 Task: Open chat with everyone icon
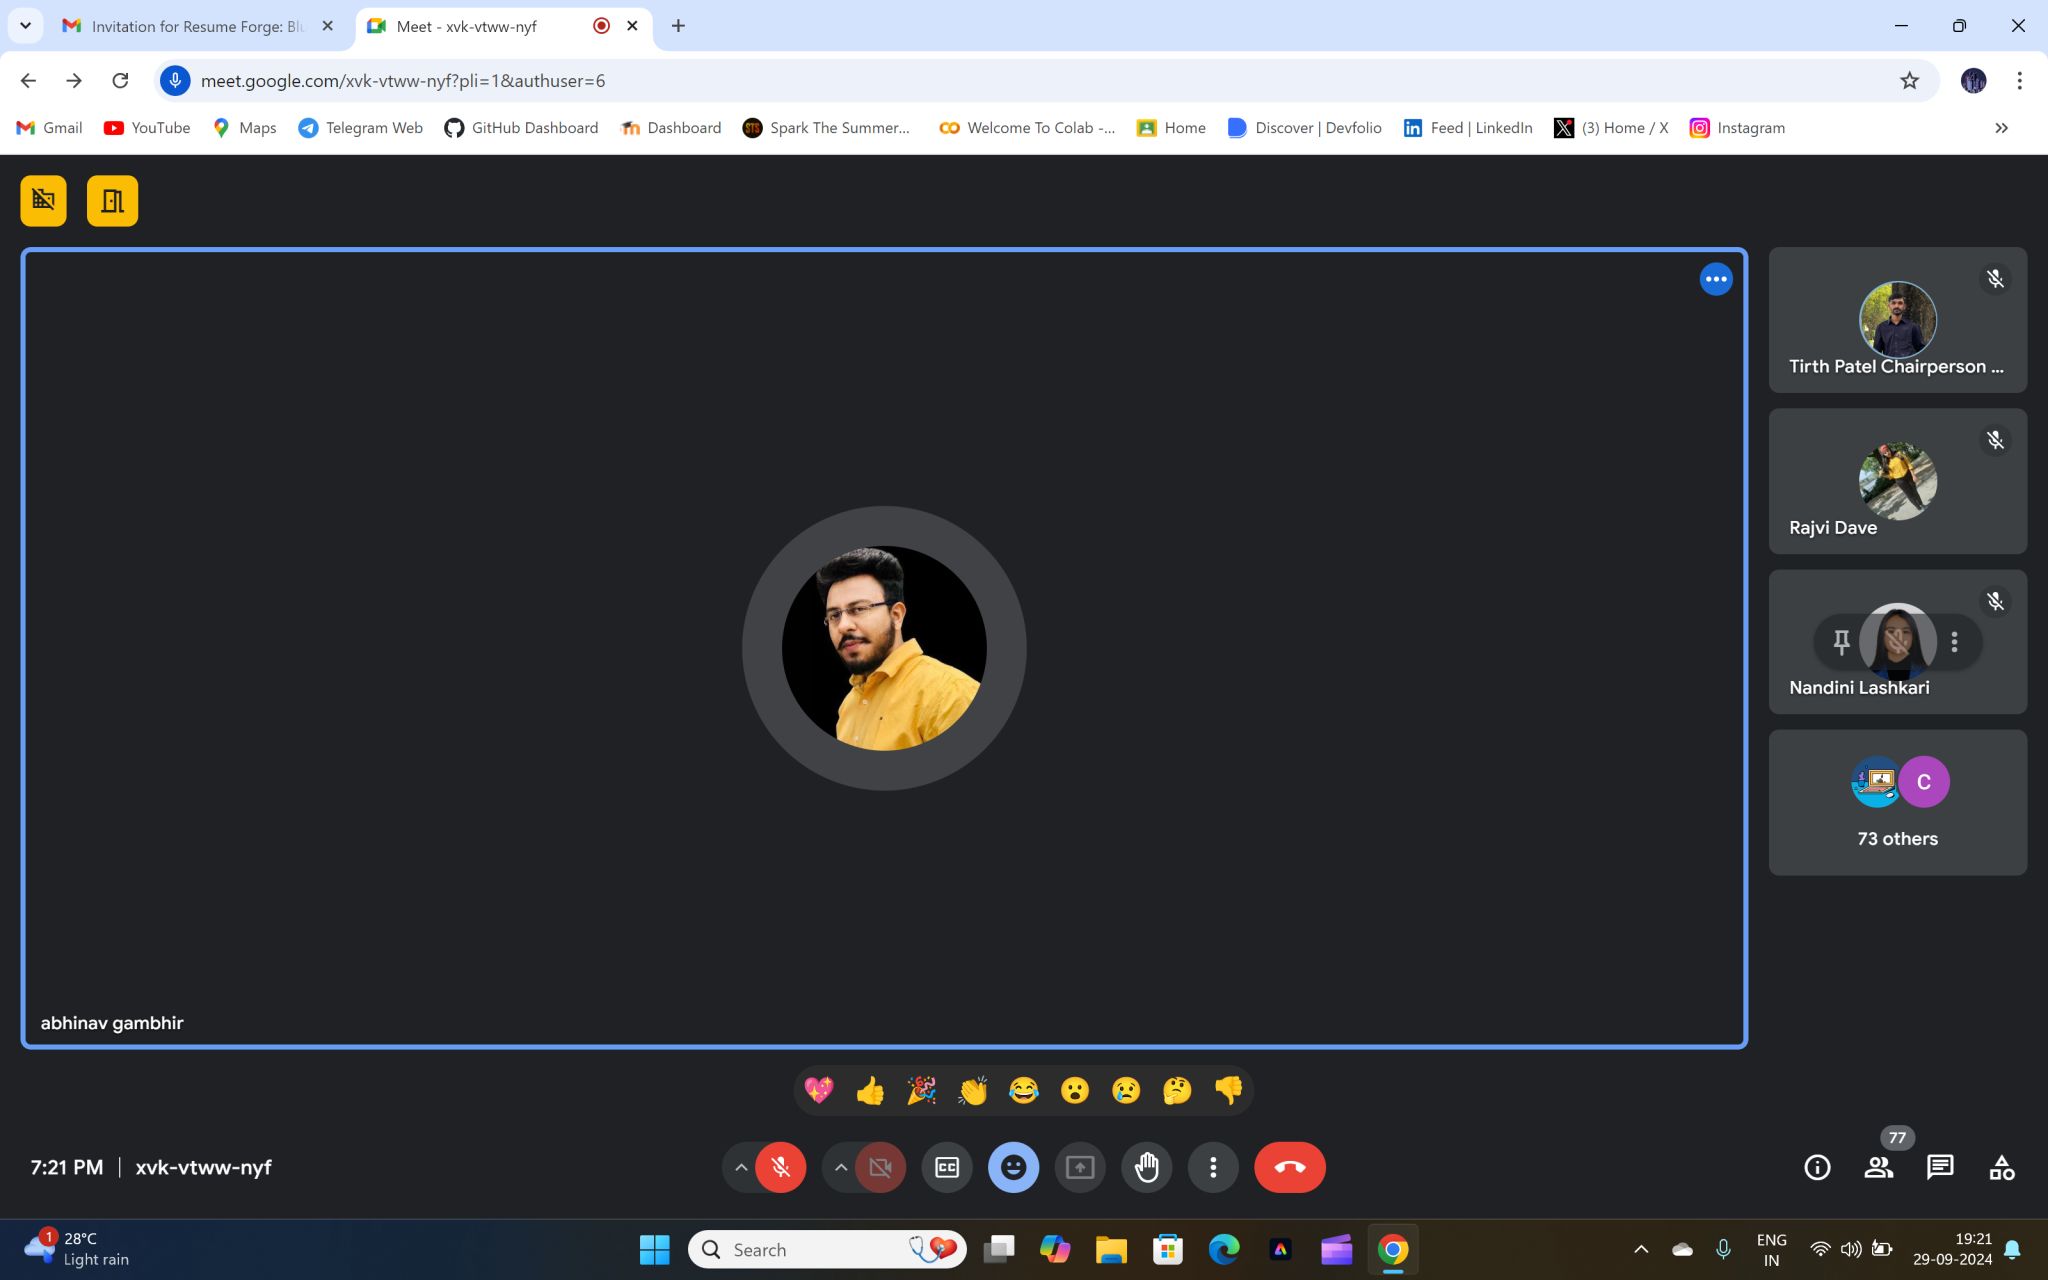tap(1940, 1167)
